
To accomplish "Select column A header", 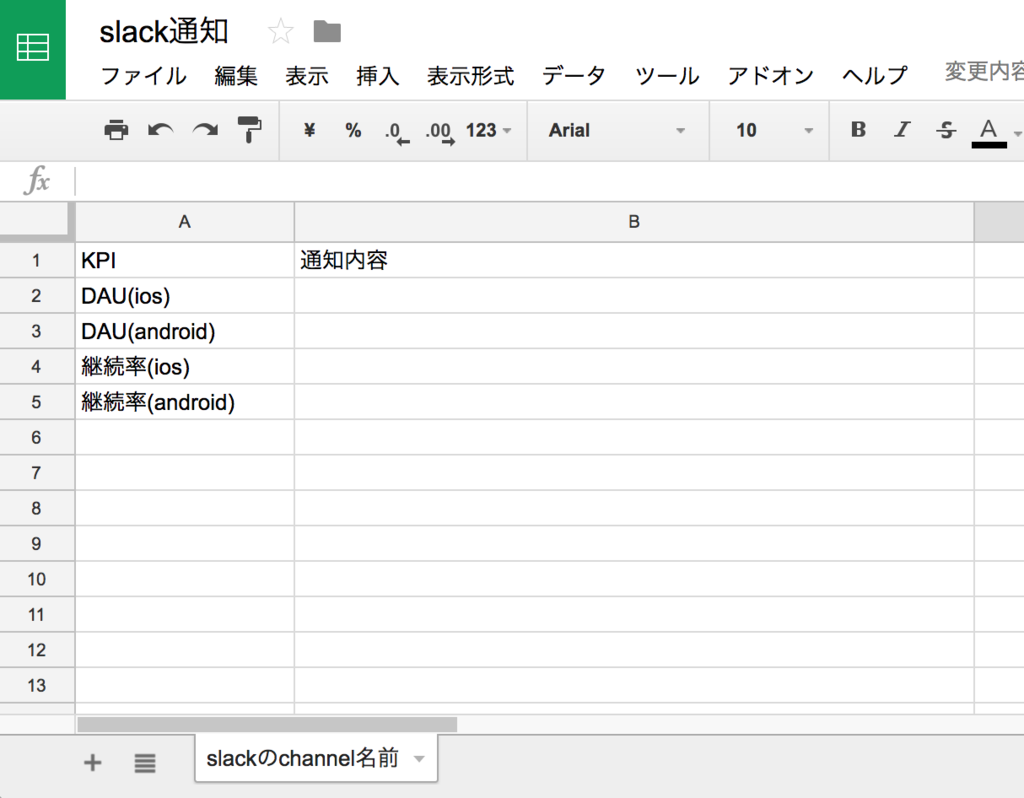I will coord(185,222).
